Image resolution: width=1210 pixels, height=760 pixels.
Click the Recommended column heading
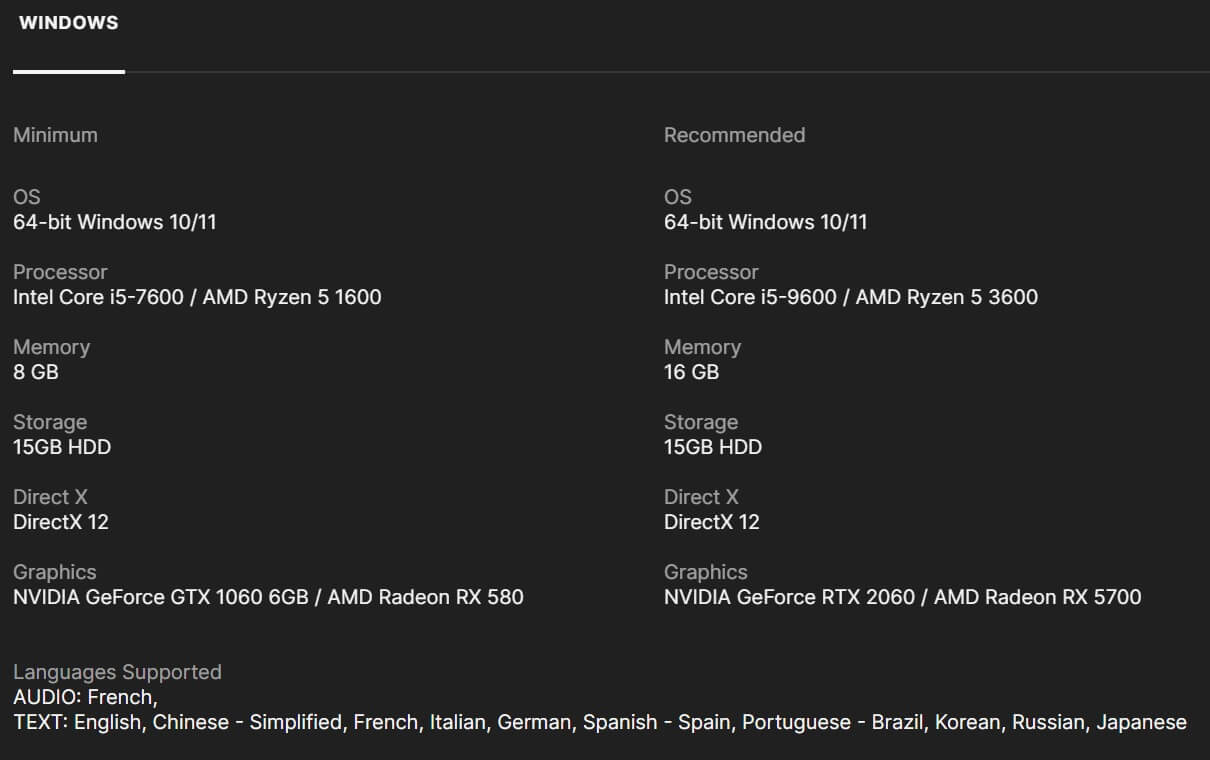734,135
